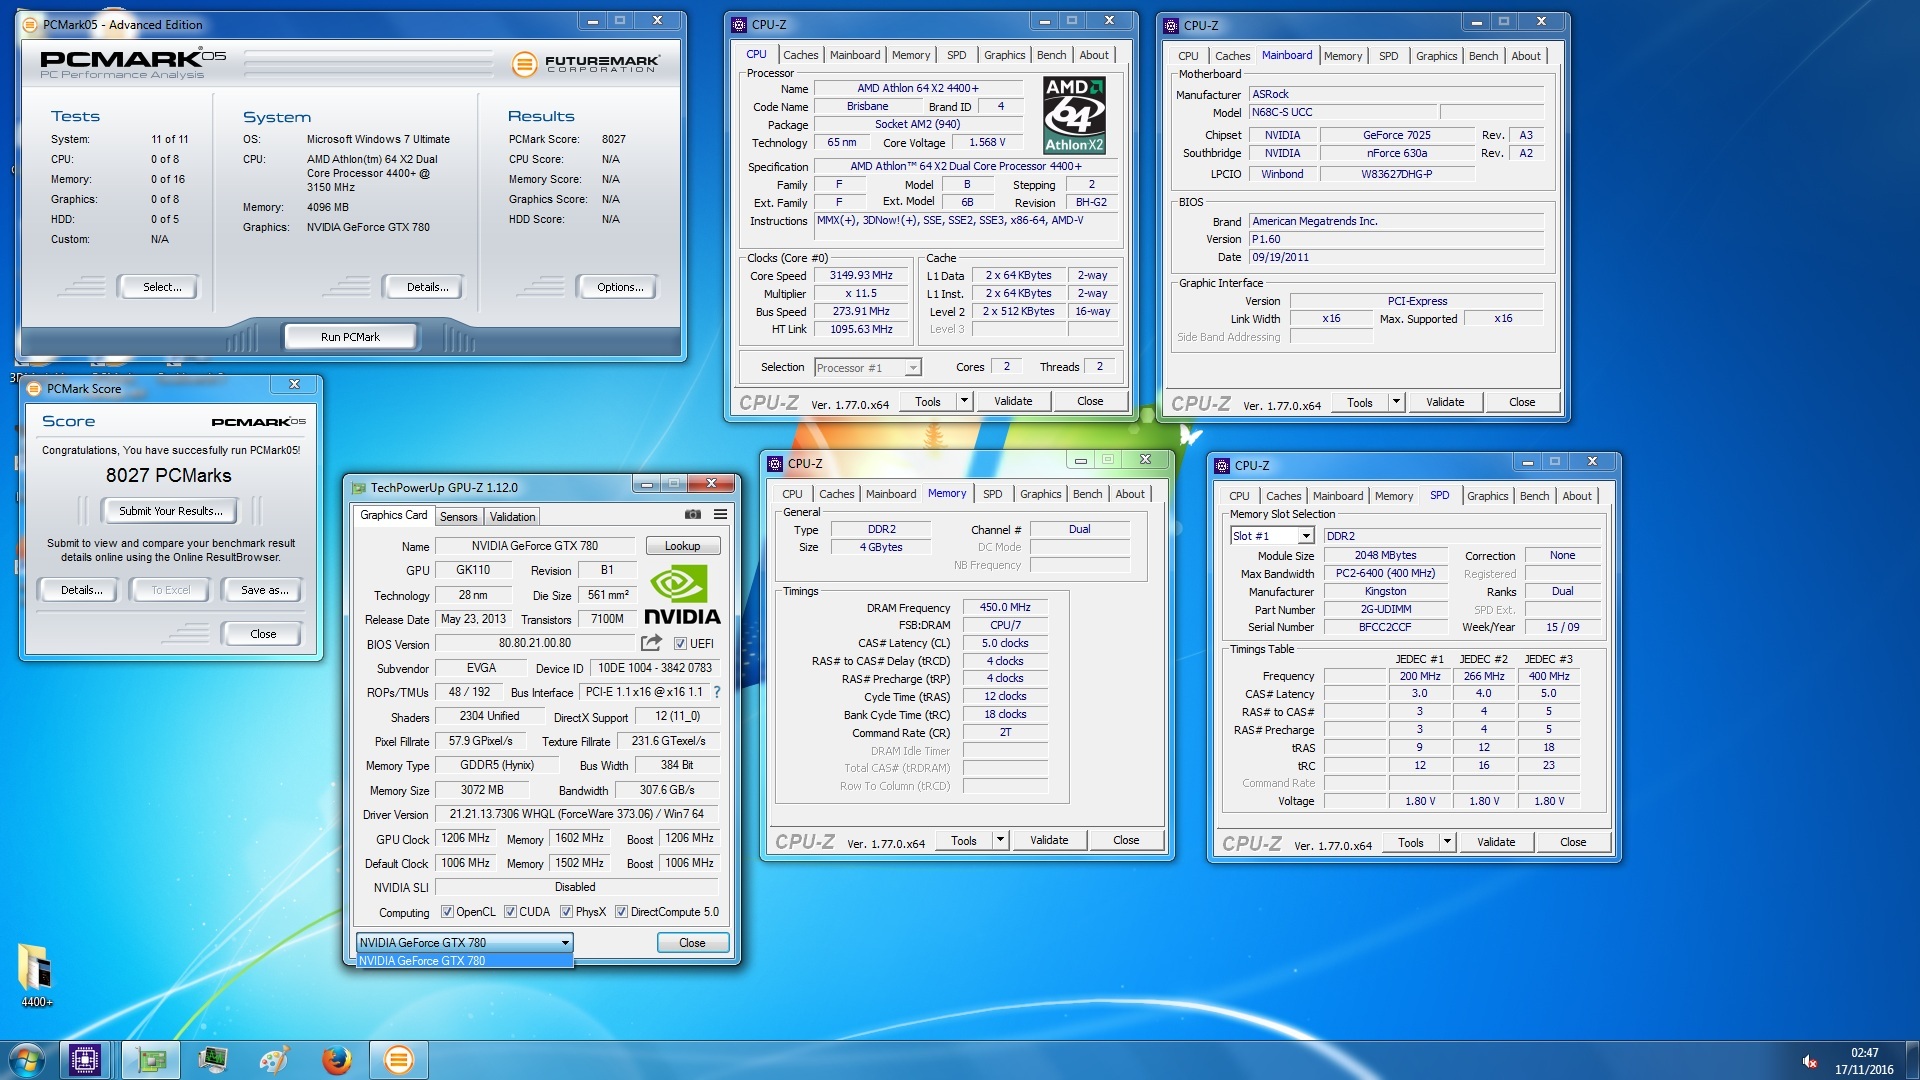Viewport: 1920px width, 1080px height.
Task: Toggle the CUDA checkbox
Action: click(510, 912)
